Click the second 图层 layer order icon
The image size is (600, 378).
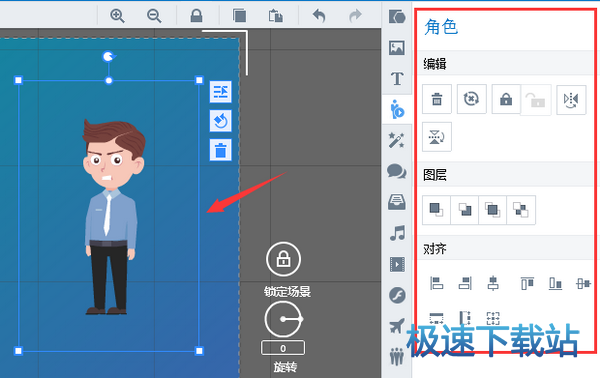(x=465, y=210)
